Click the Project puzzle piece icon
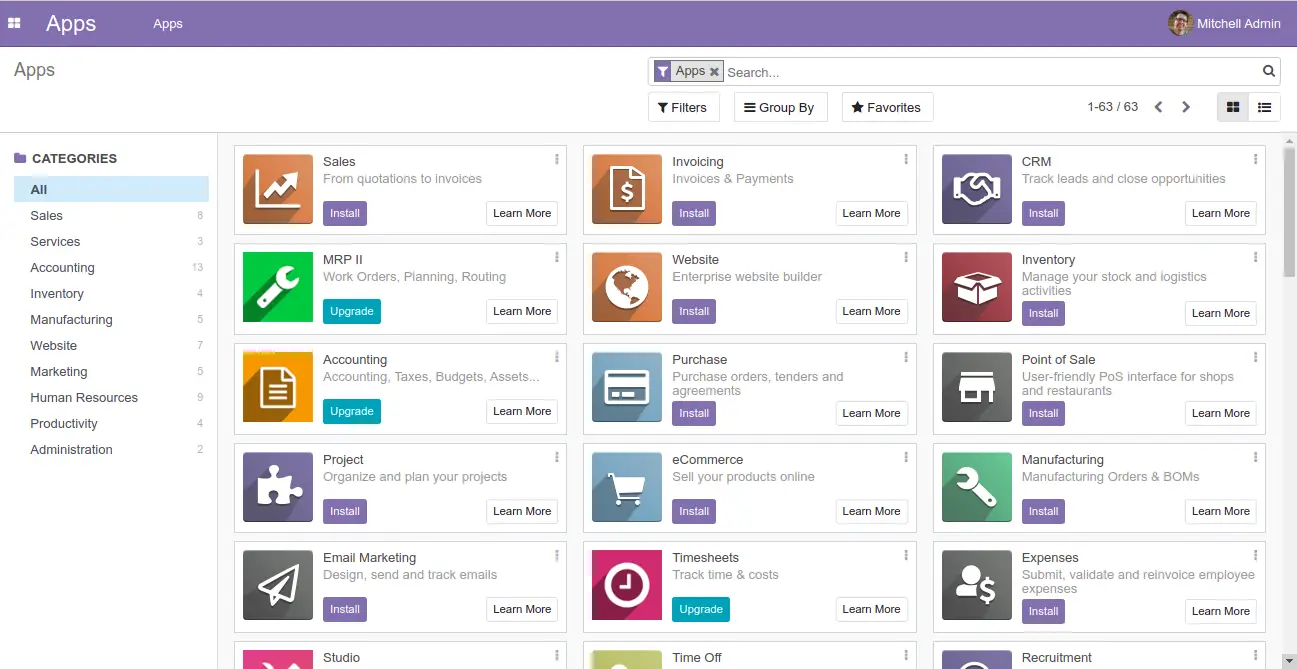 click(x=278, y=487)
